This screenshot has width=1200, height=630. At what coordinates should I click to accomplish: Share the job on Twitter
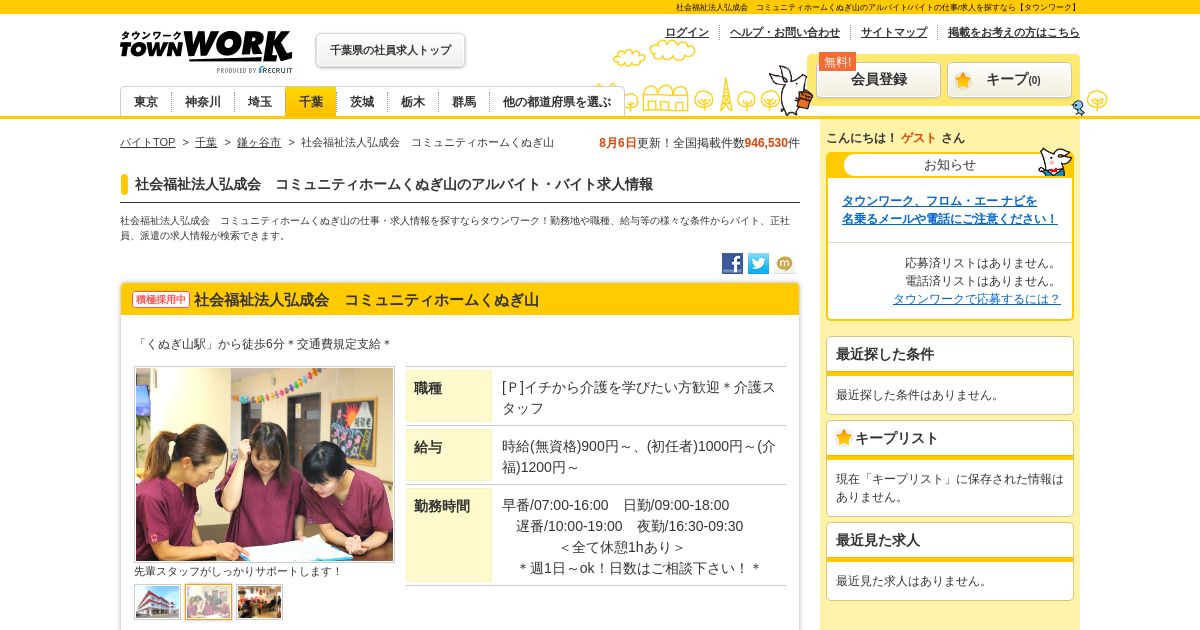coord(758,263)
